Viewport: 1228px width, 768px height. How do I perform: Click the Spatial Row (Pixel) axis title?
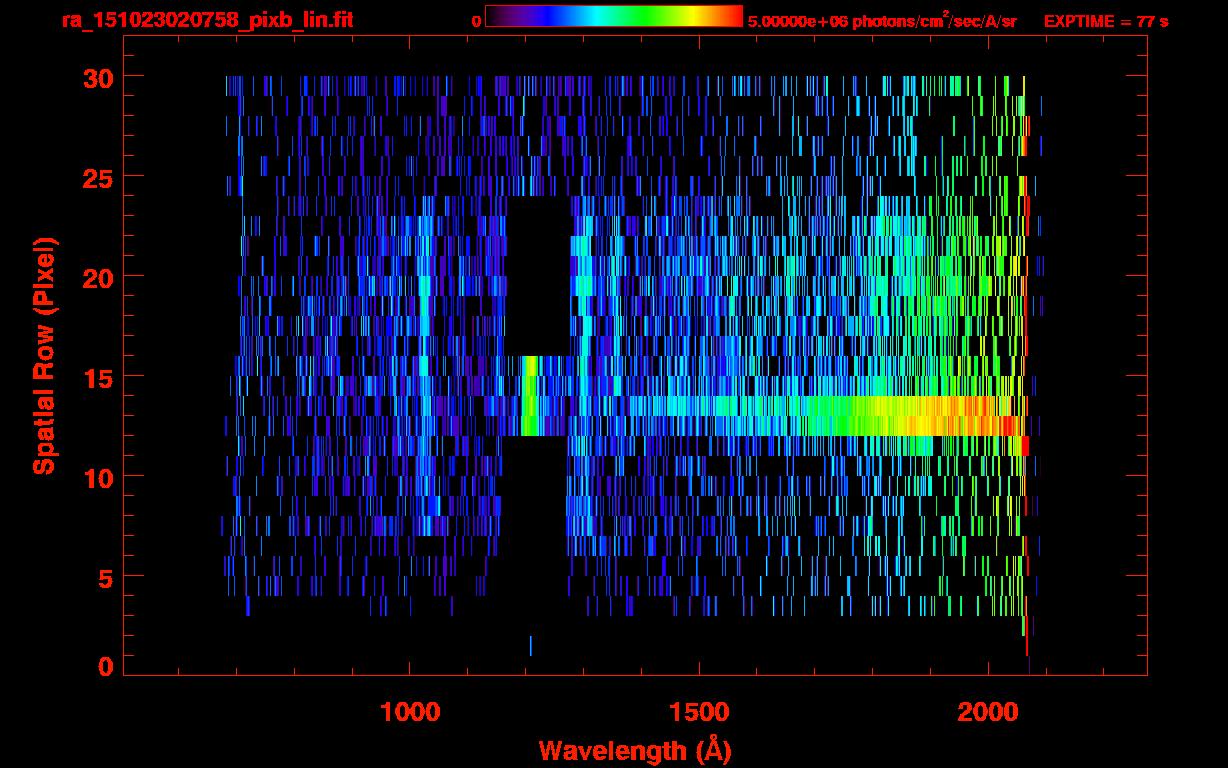coord(45,356)
